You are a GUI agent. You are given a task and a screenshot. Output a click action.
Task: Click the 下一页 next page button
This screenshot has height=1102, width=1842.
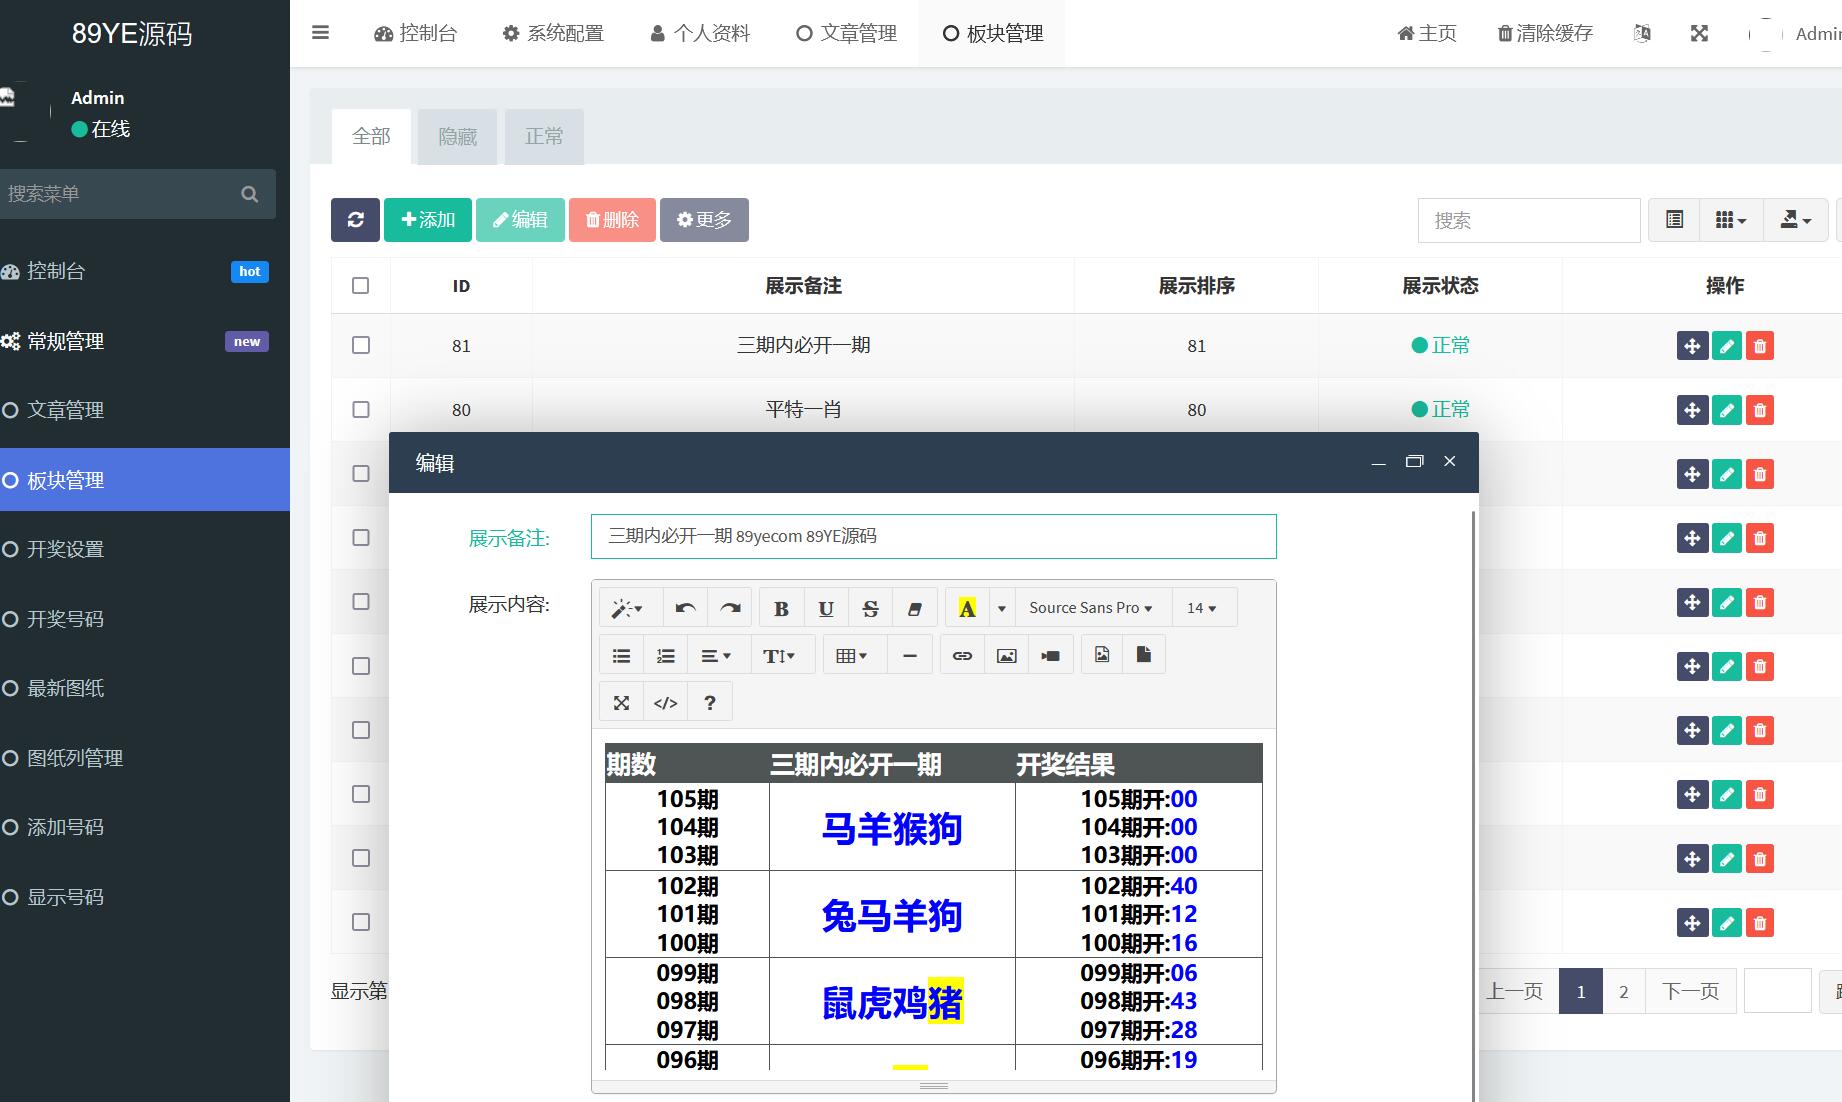click(x=1690, y=991)
